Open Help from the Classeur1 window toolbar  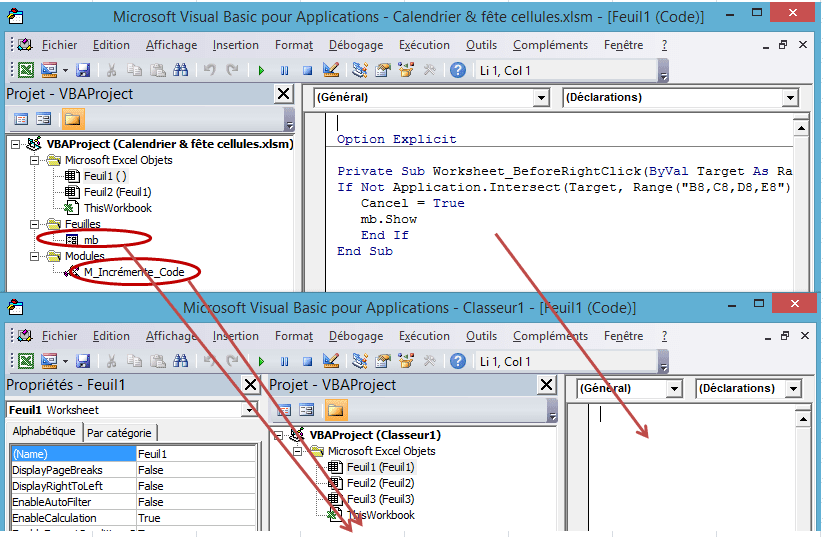point(458,361)
